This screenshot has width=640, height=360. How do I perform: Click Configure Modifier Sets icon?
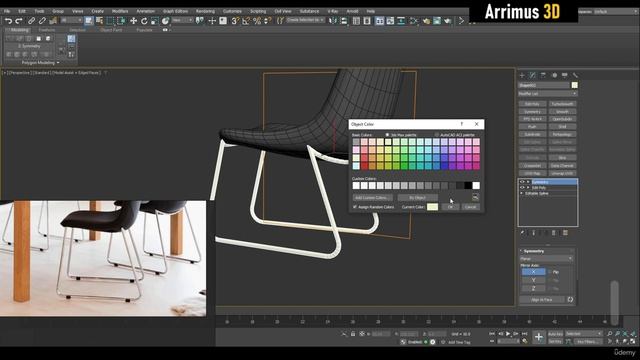(565, 233)
